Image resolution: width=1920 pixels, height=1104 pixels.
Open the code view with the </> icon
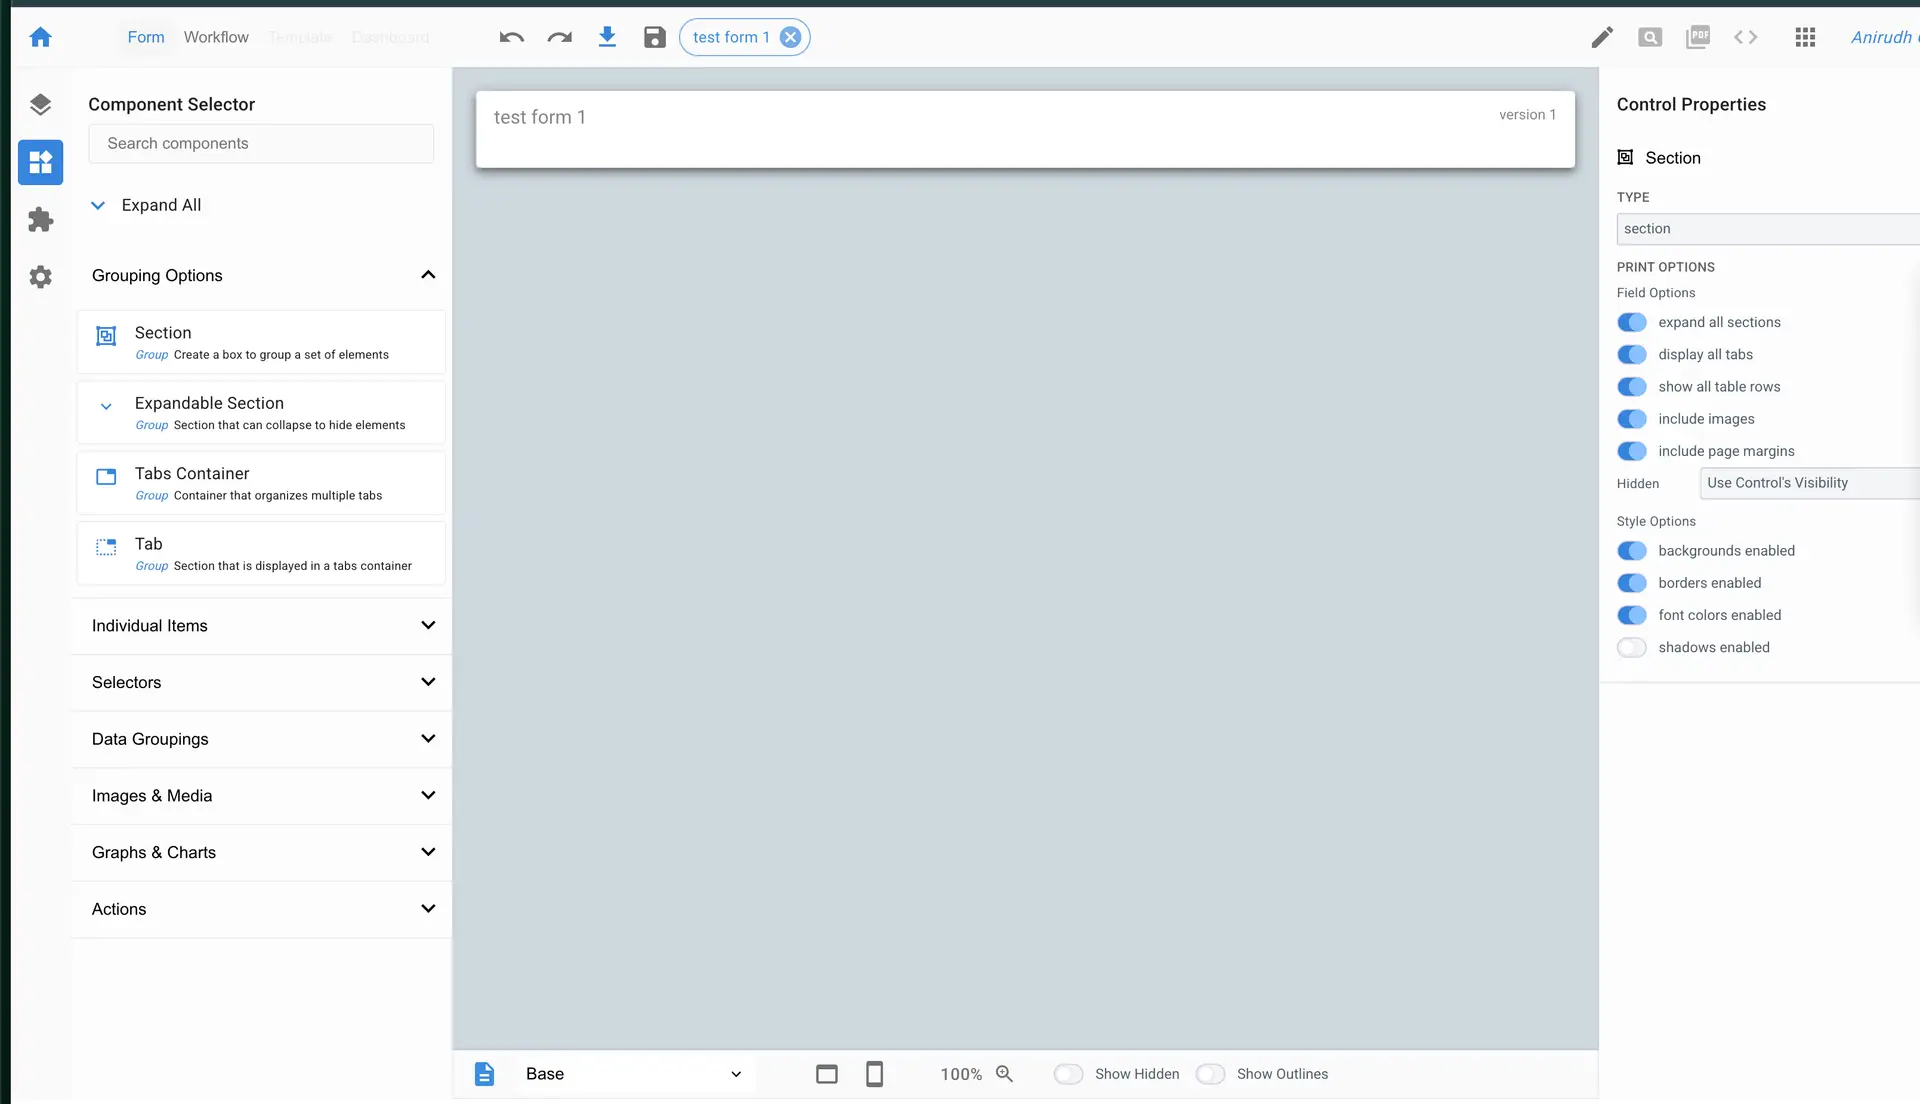pyautogui.click(x=1746, y=37)
